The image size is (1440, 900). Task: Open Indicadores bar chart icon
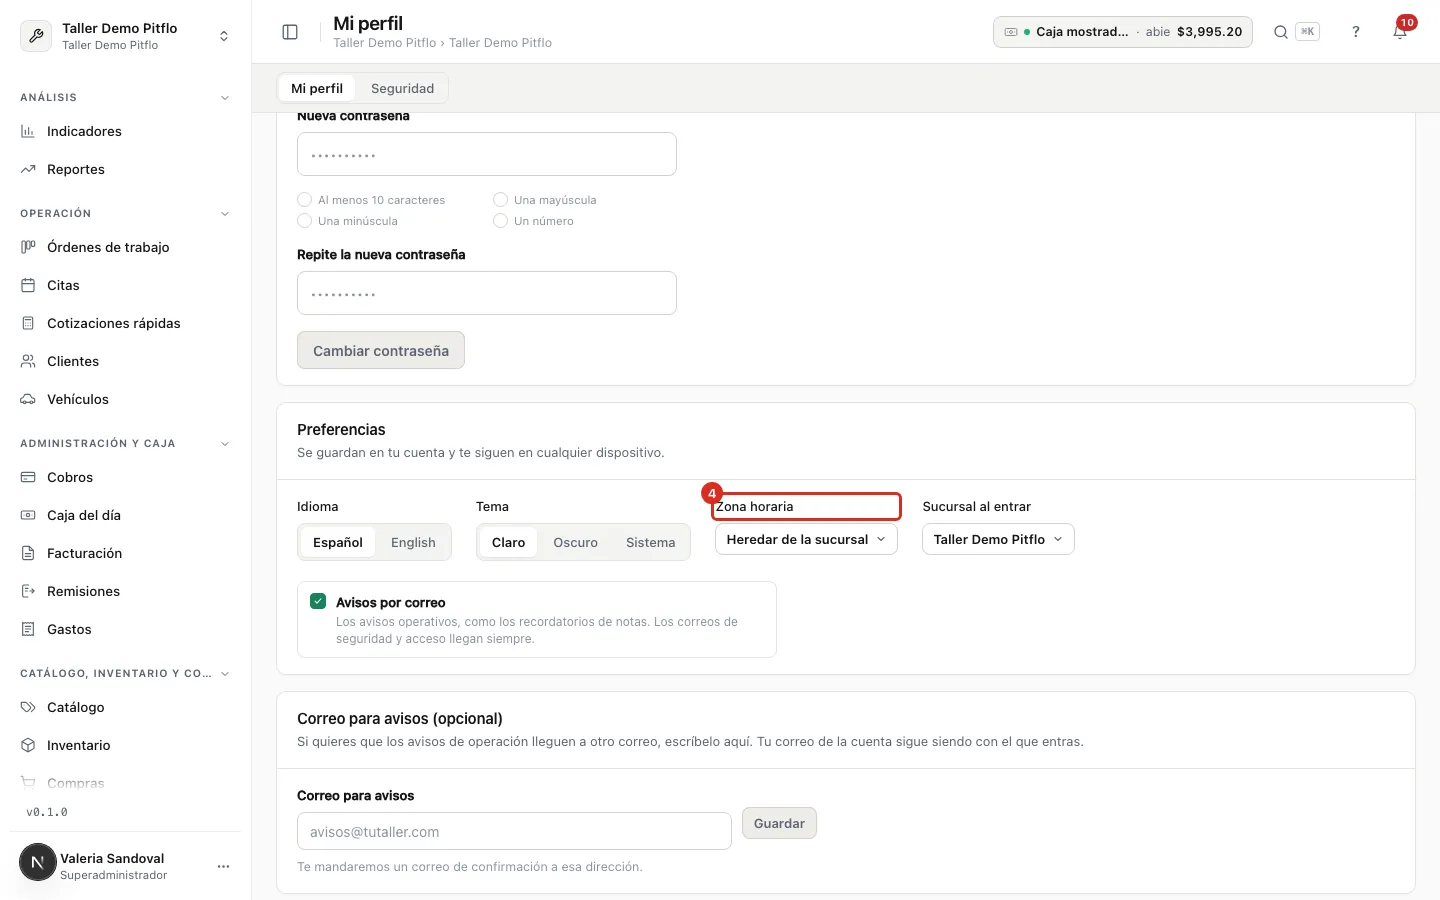pos(28,131)
